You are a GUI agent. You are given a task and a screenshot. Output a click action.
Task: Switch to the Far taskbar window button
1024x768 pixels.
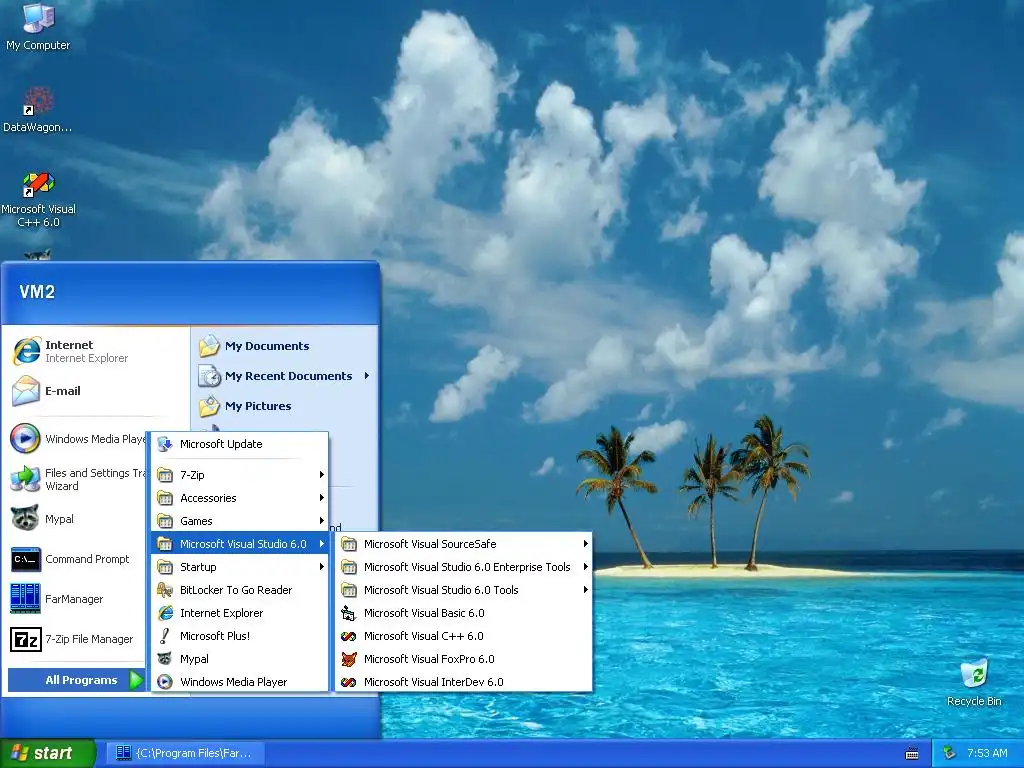tap(185, 754)
